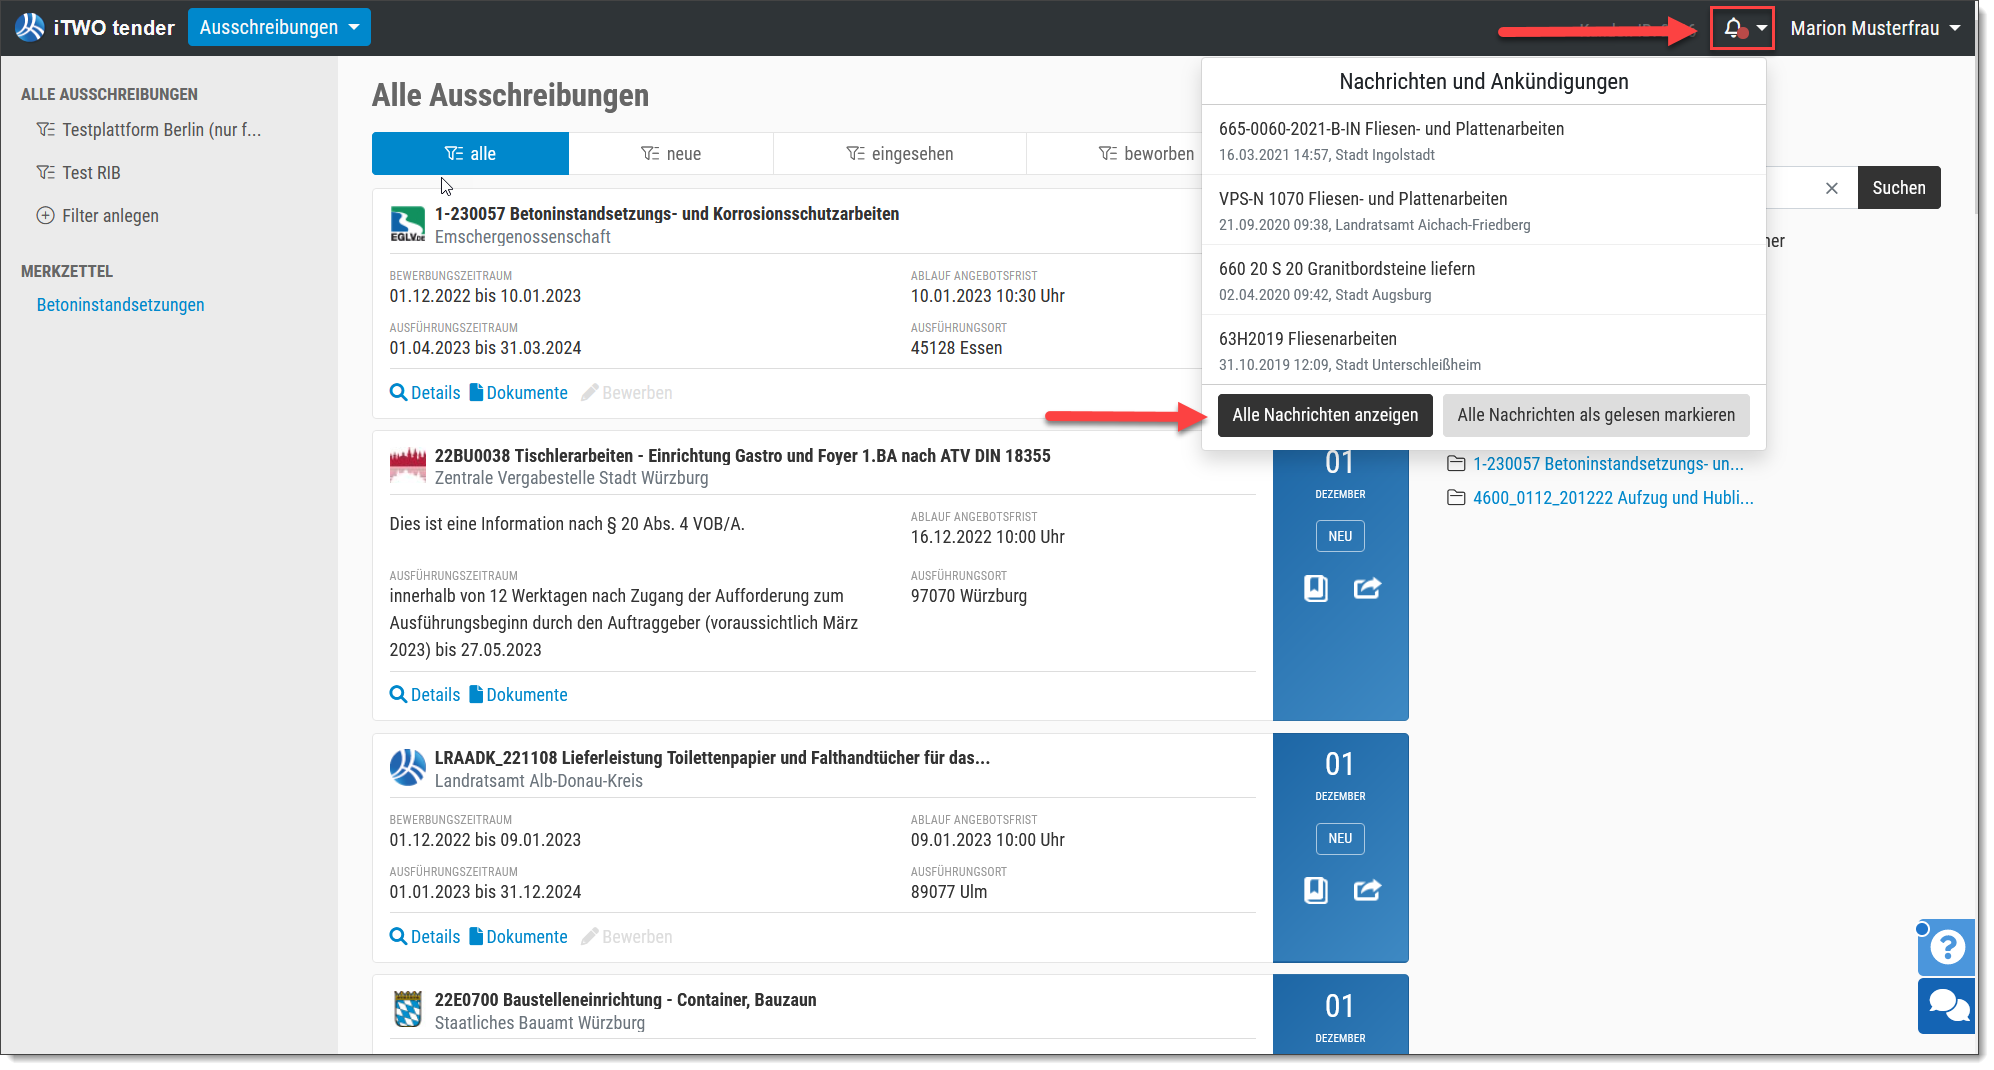
Task: Switch to the 'eingesehen' tab
Action: coord(900,153)
